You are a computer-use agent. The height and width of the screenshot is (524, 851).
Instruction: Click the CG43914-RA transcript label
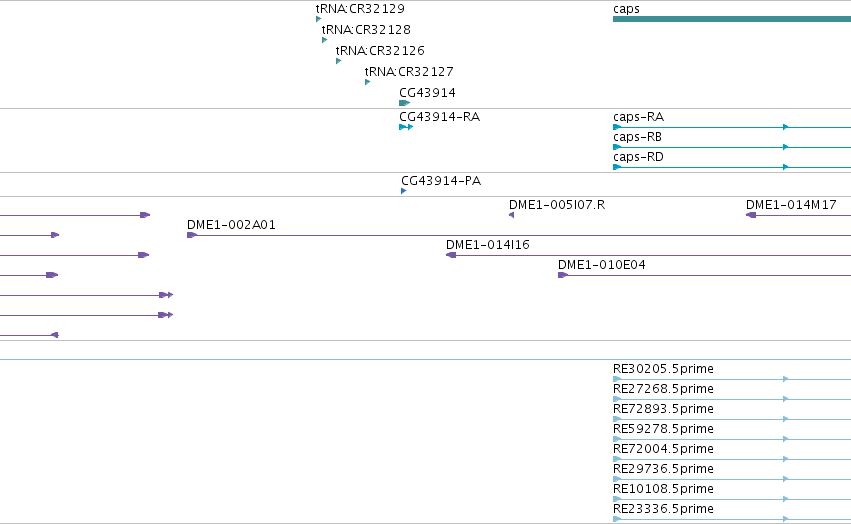coord(440,117)
